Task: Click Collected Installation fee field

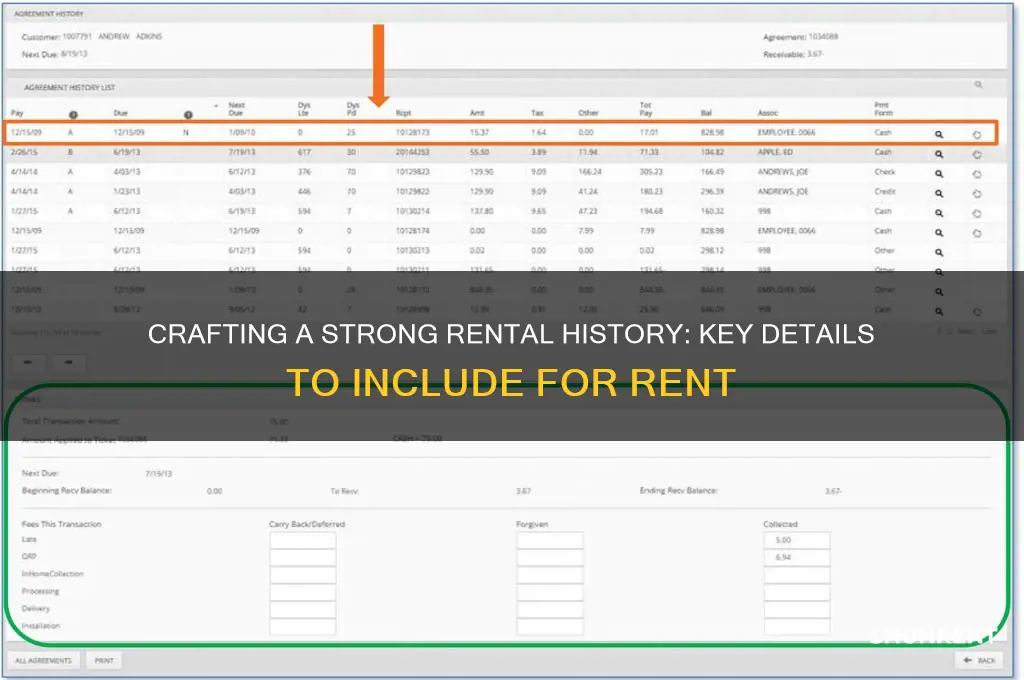Action: [797, 626]
